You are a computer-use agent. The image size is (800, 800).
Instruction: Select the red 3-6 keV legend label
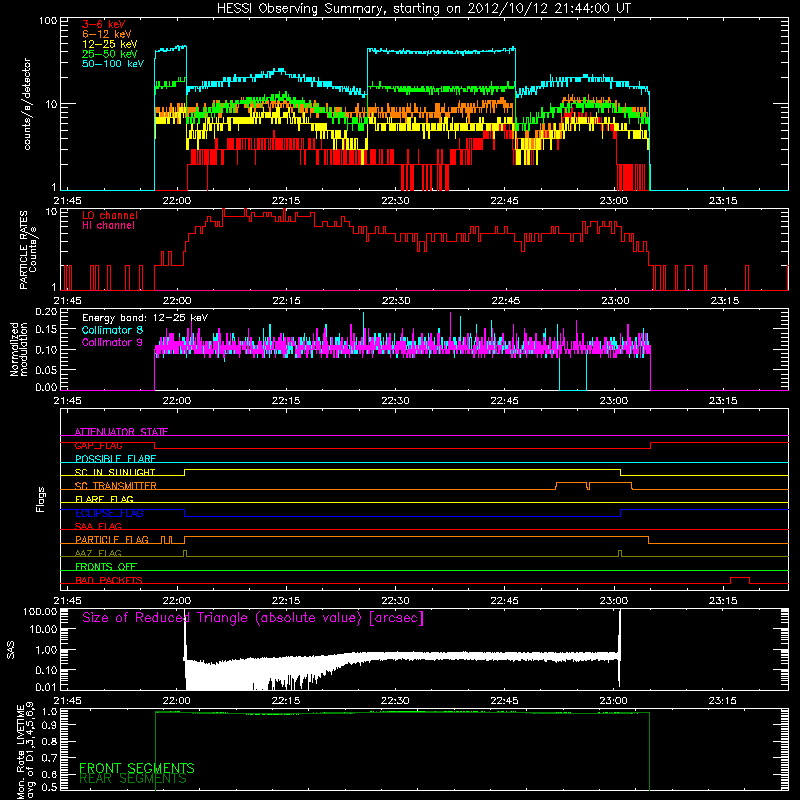tap(104, 24)
